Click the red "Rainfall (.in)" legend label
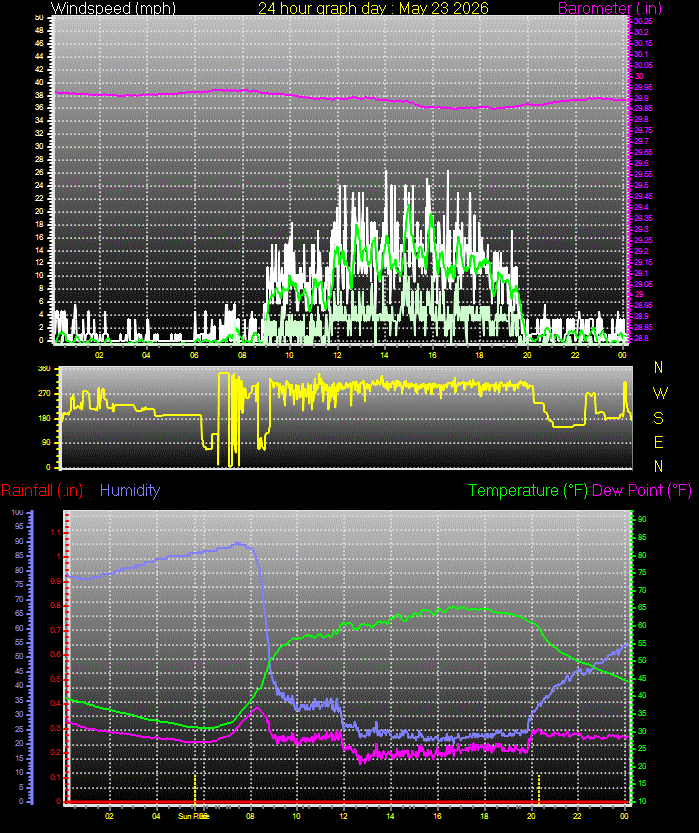The image size is (699, 833). [42, 490]
